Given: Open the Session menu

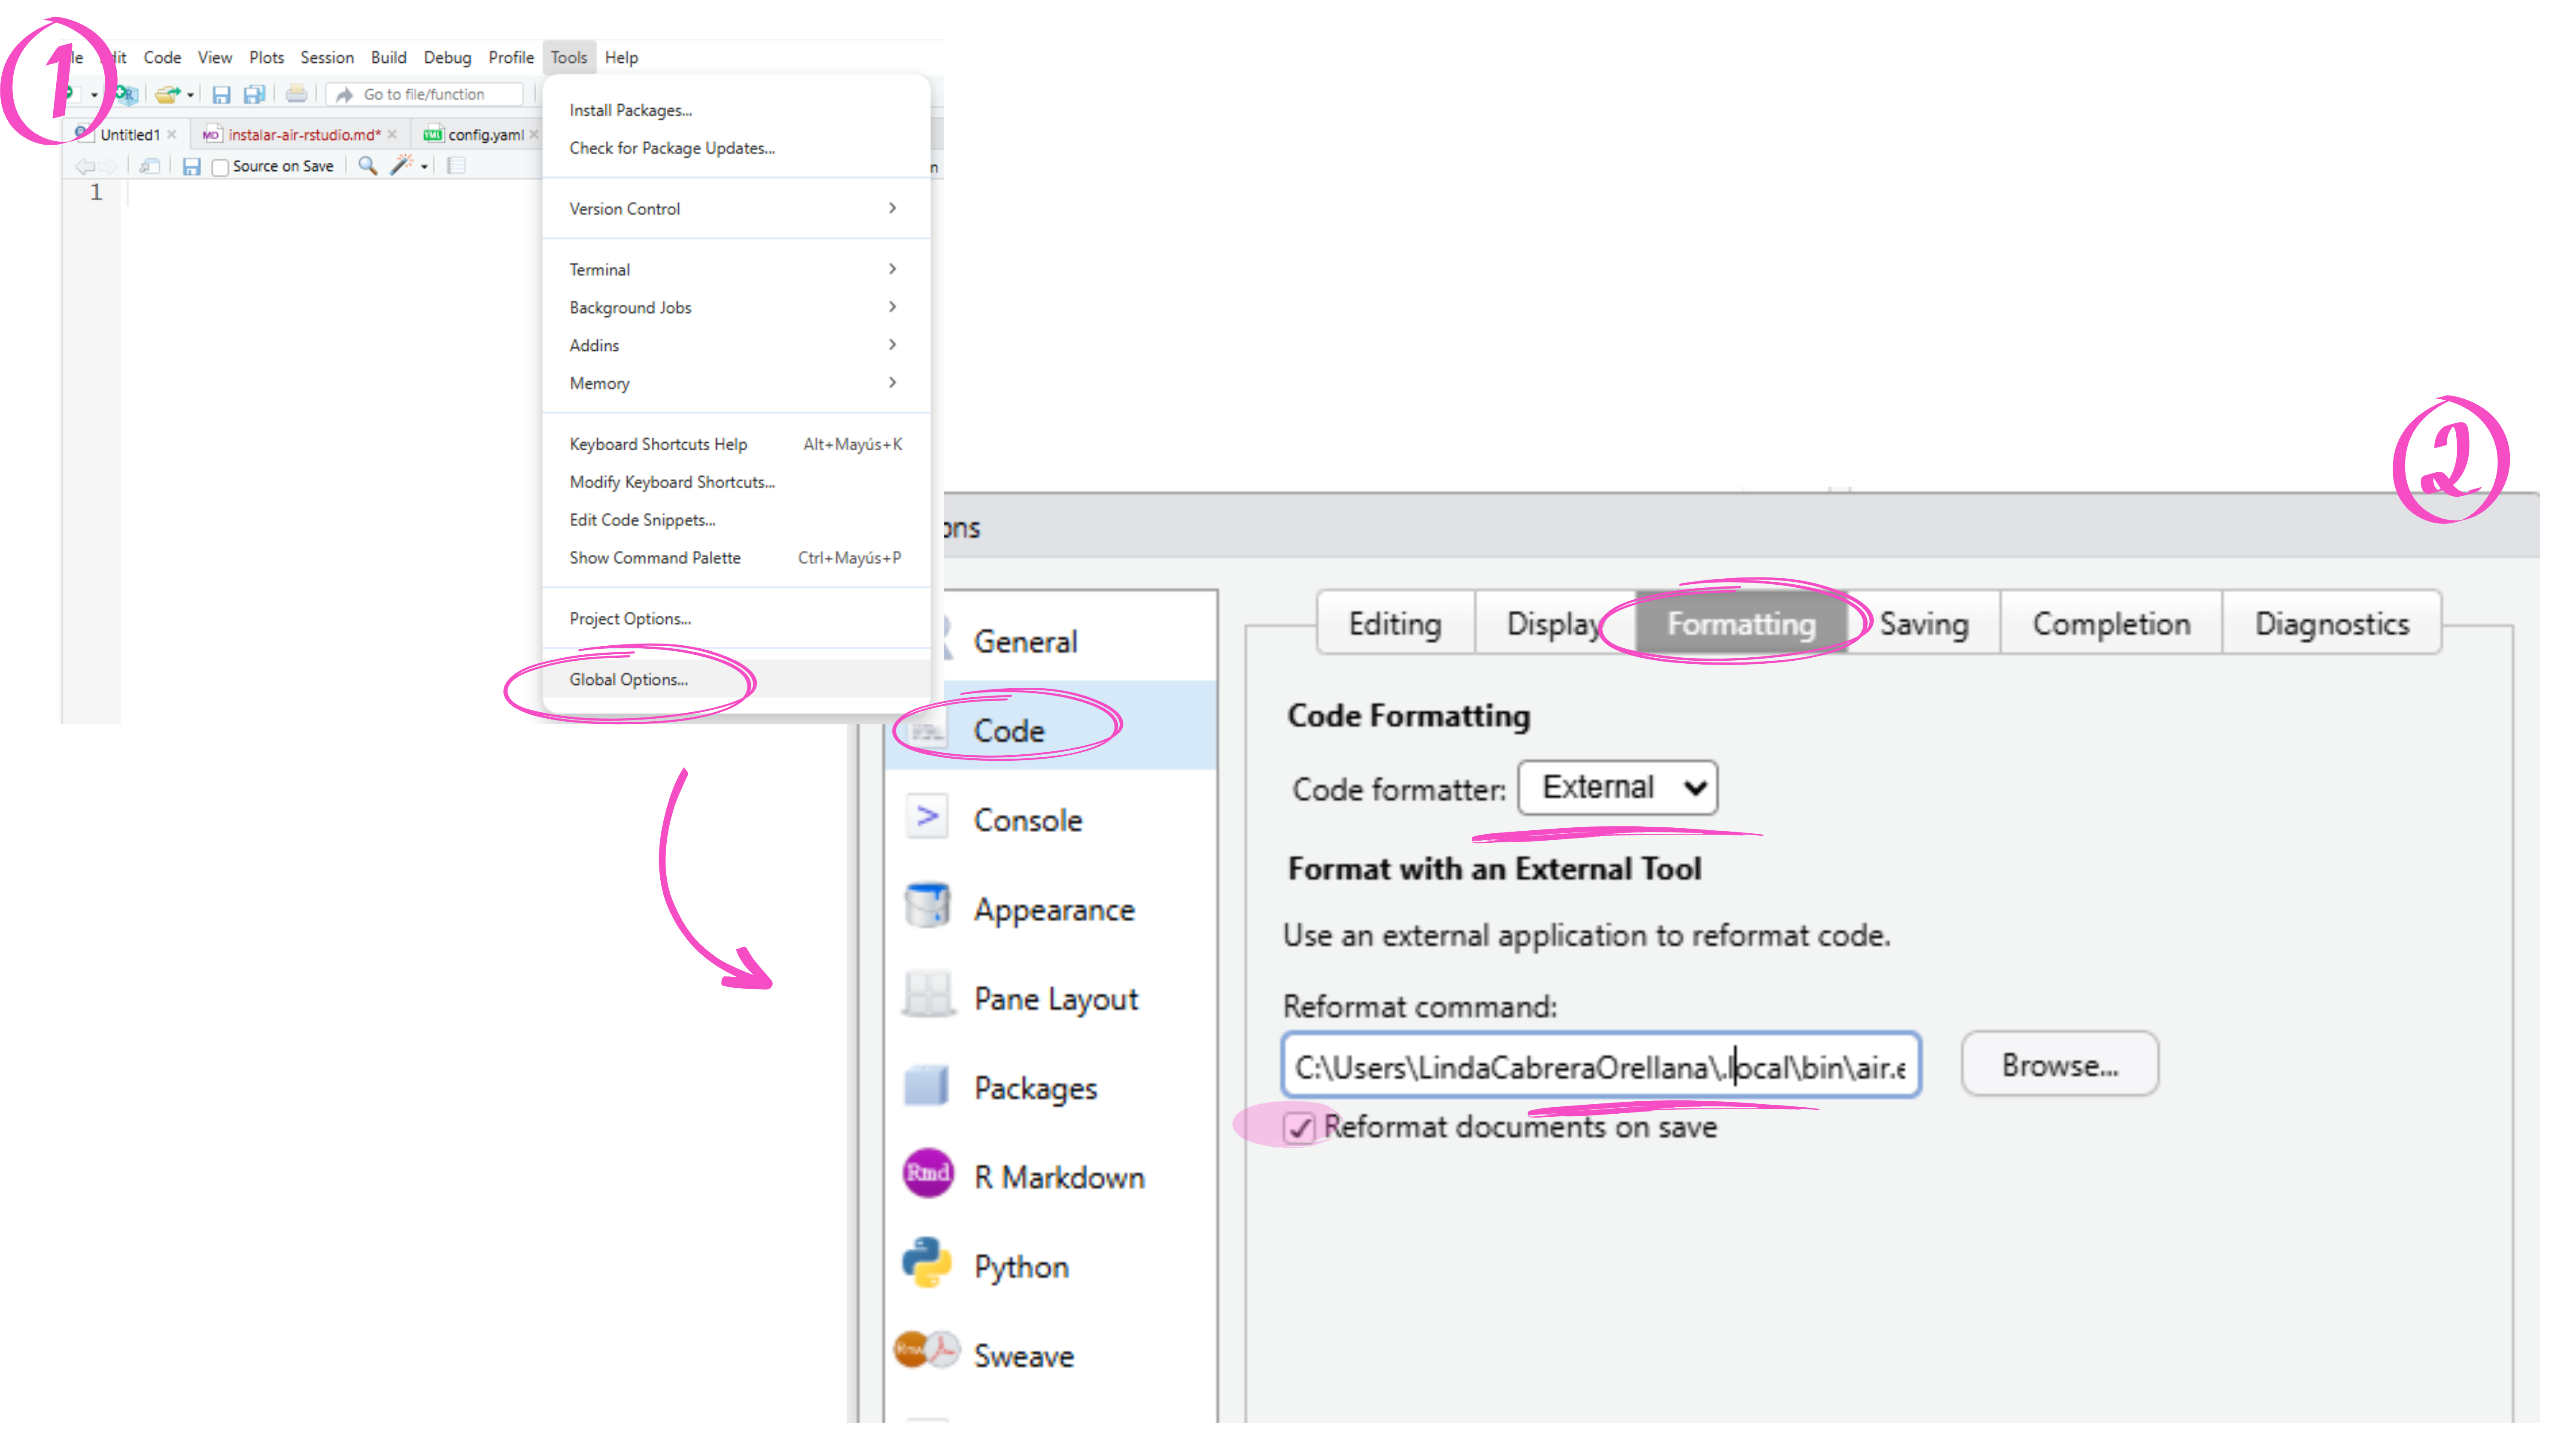Looking at the screenshot, I should (x=327, y=57).
